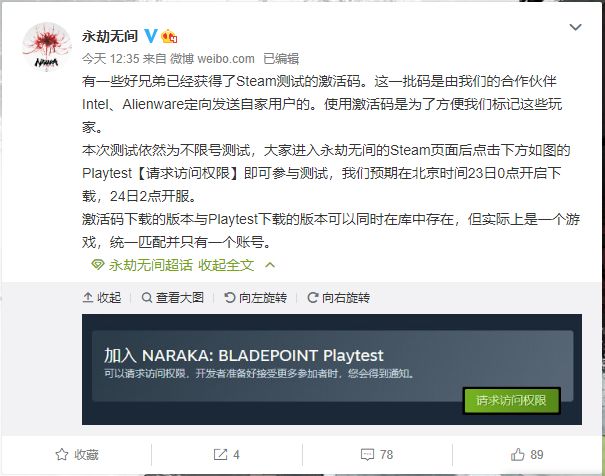Screen dimensions: 605x476
Task: Open the post options chevron menu
Action: click(x=575, y=27)
